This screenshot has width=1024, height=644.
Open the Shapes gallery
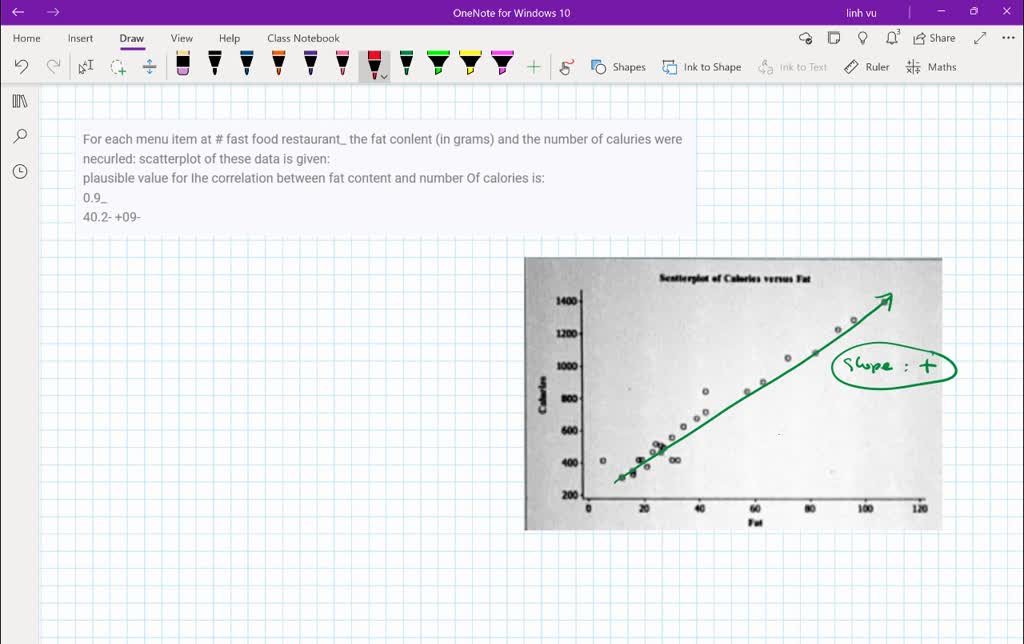point(618,67)
